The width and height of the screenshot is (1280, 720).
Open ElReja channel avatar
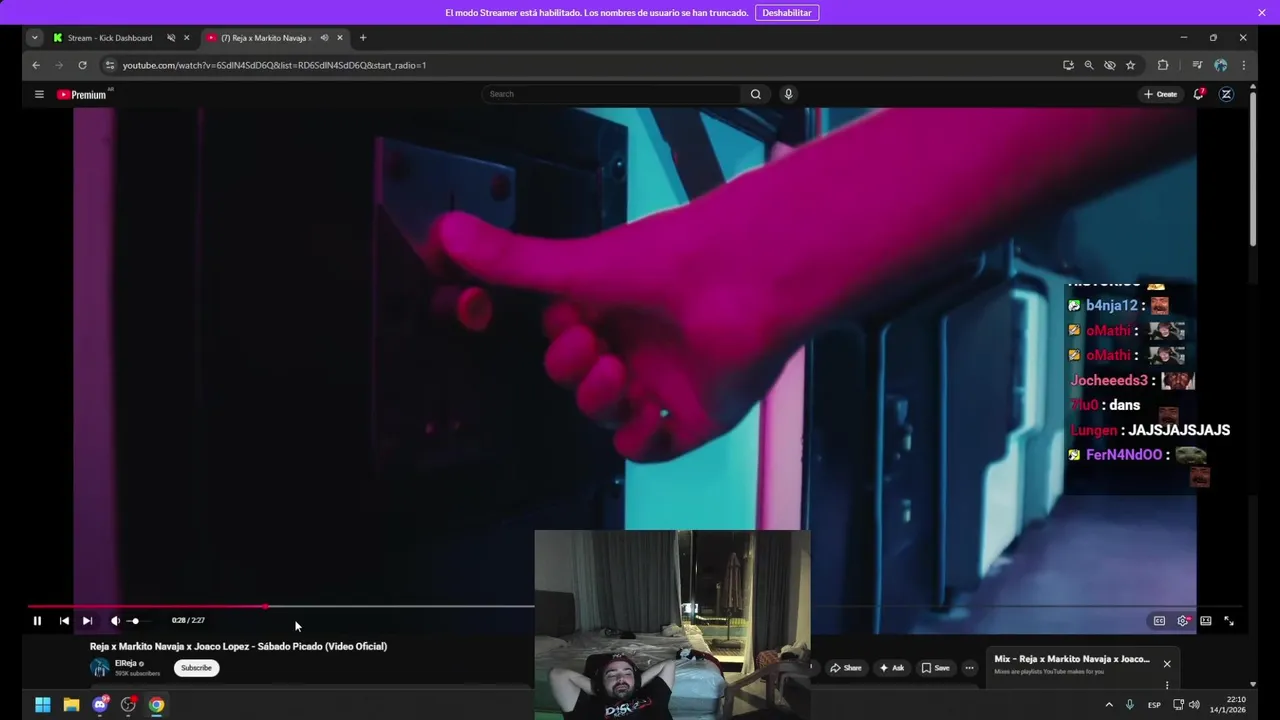tap(100, 667)
